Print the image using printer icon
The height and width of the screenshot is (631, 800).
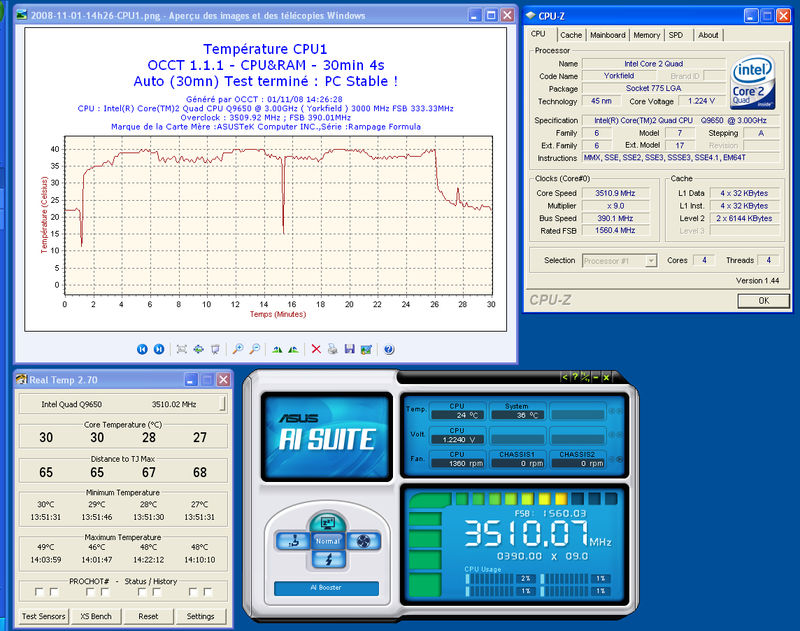[333, 349]
